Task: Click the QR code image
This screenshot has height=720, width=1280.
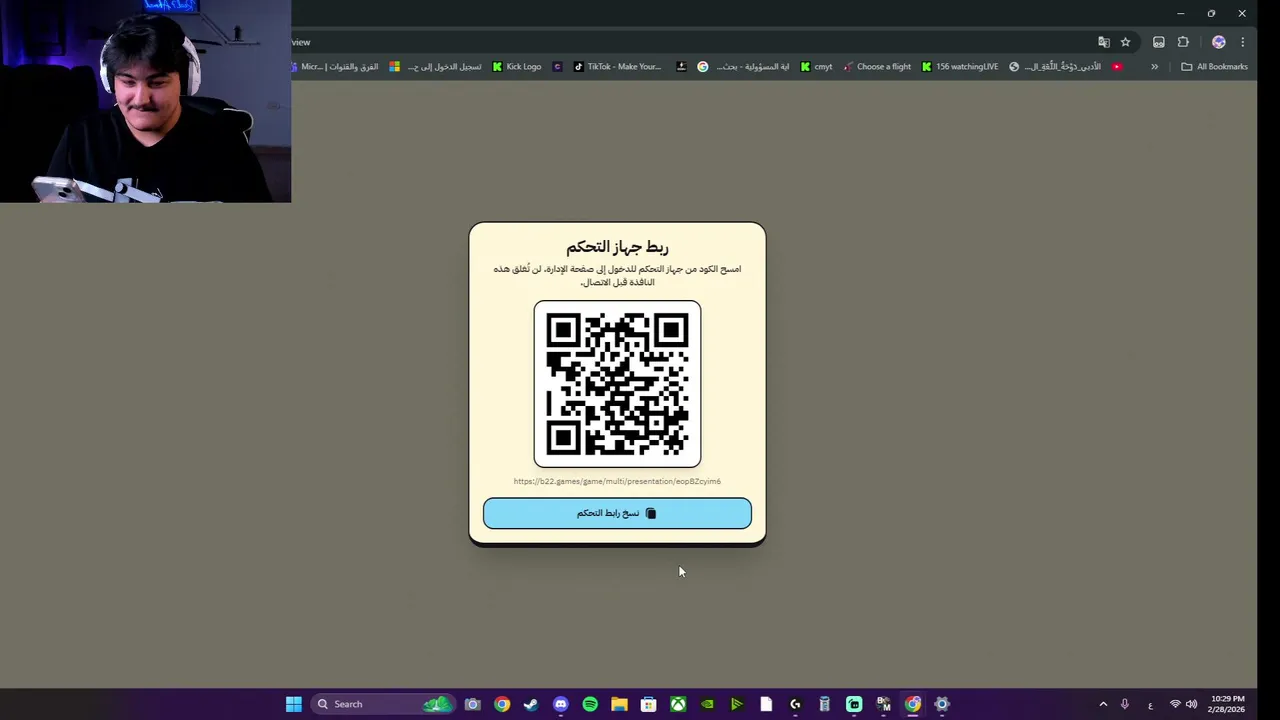Action: point(617,384)
